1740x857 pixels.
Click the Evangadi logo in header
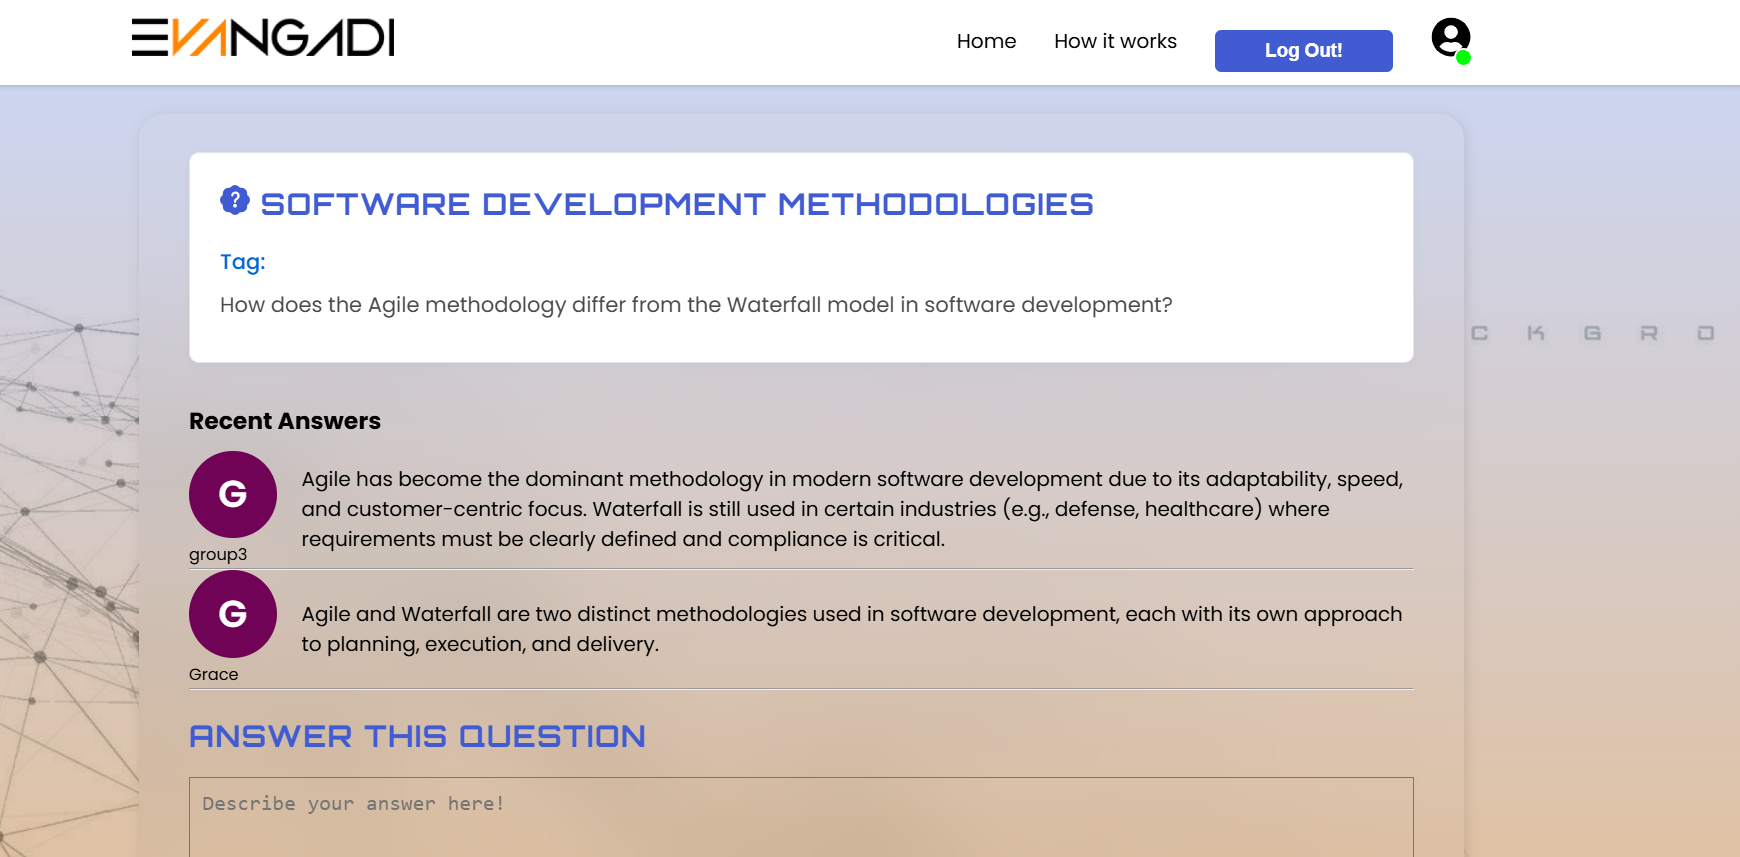point(263,38)
